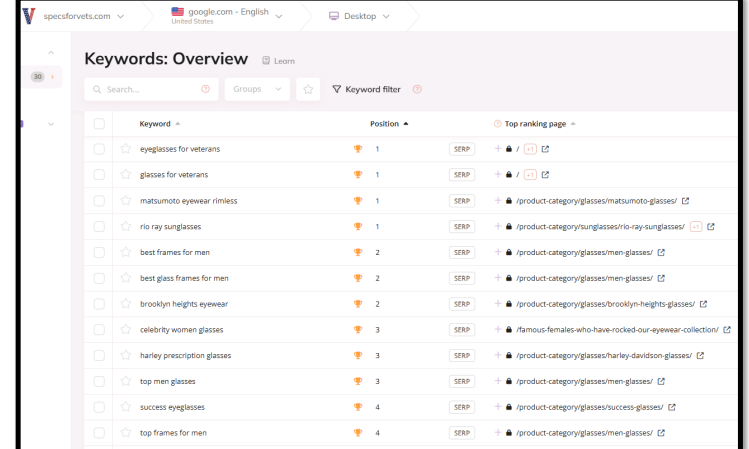749x449 pixels.
Task: Star the 'eyeglasses for veterans' keyword
Action: coord(126,149)
